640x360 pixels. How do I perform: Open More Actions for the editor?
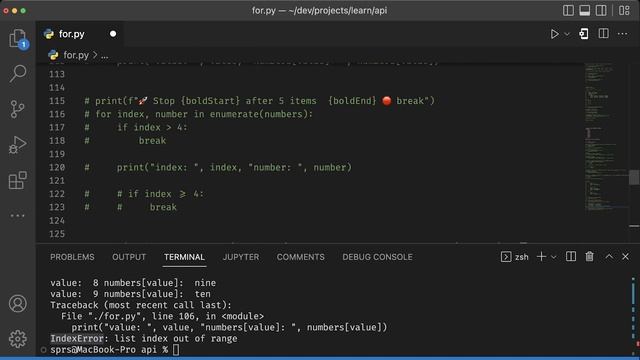pyautogui.click(x=622, y=34)
